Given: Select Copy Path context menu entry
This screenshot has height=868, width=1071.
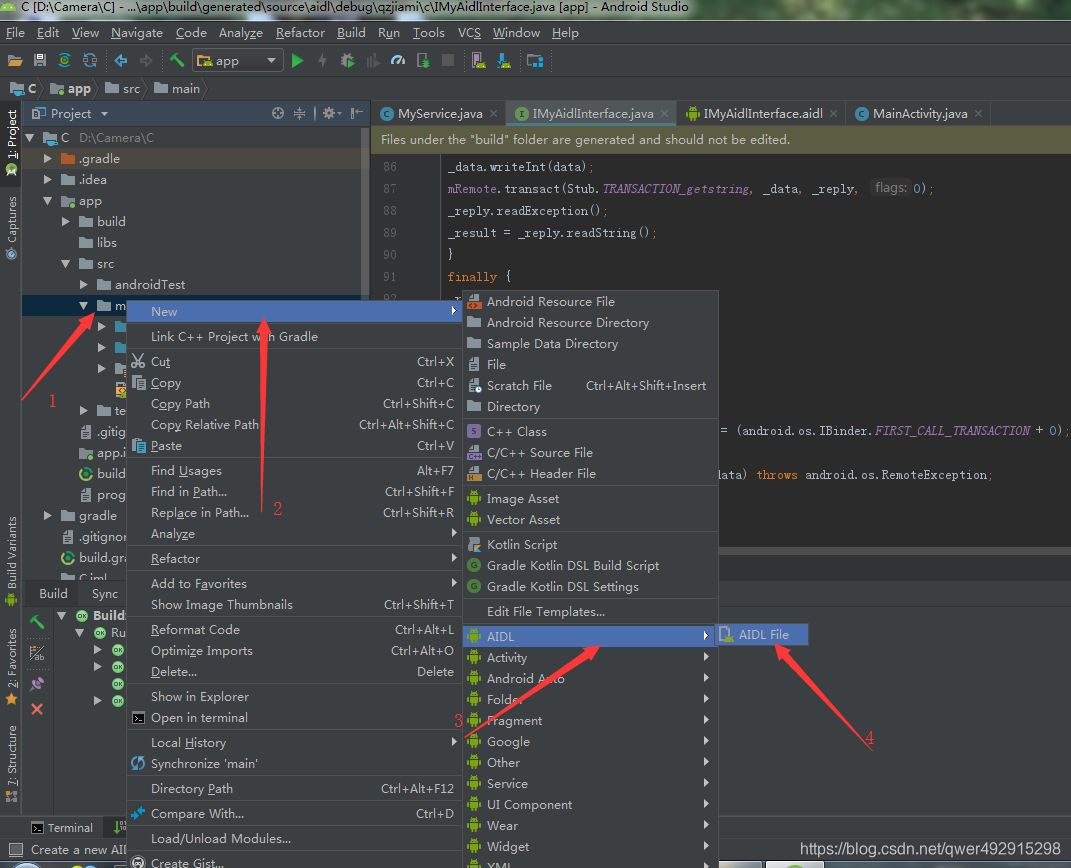Looking at the screenshot, I should (294, 404).
